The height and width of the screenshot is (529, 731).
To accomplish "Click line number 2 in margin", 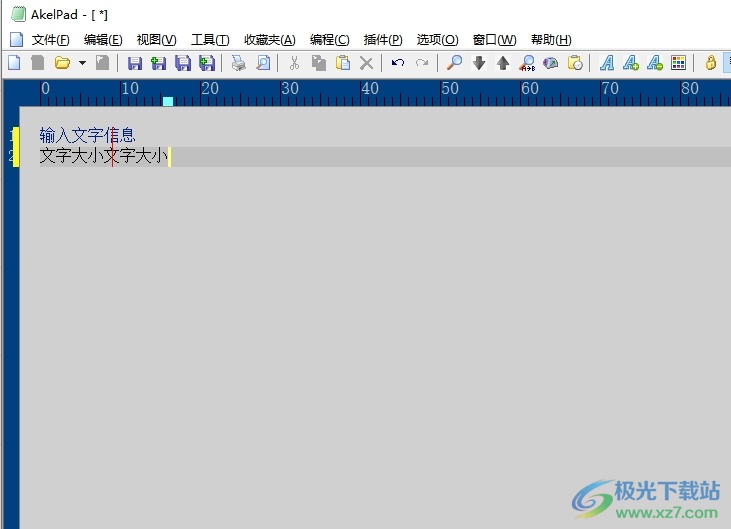I will coord(12,155).
